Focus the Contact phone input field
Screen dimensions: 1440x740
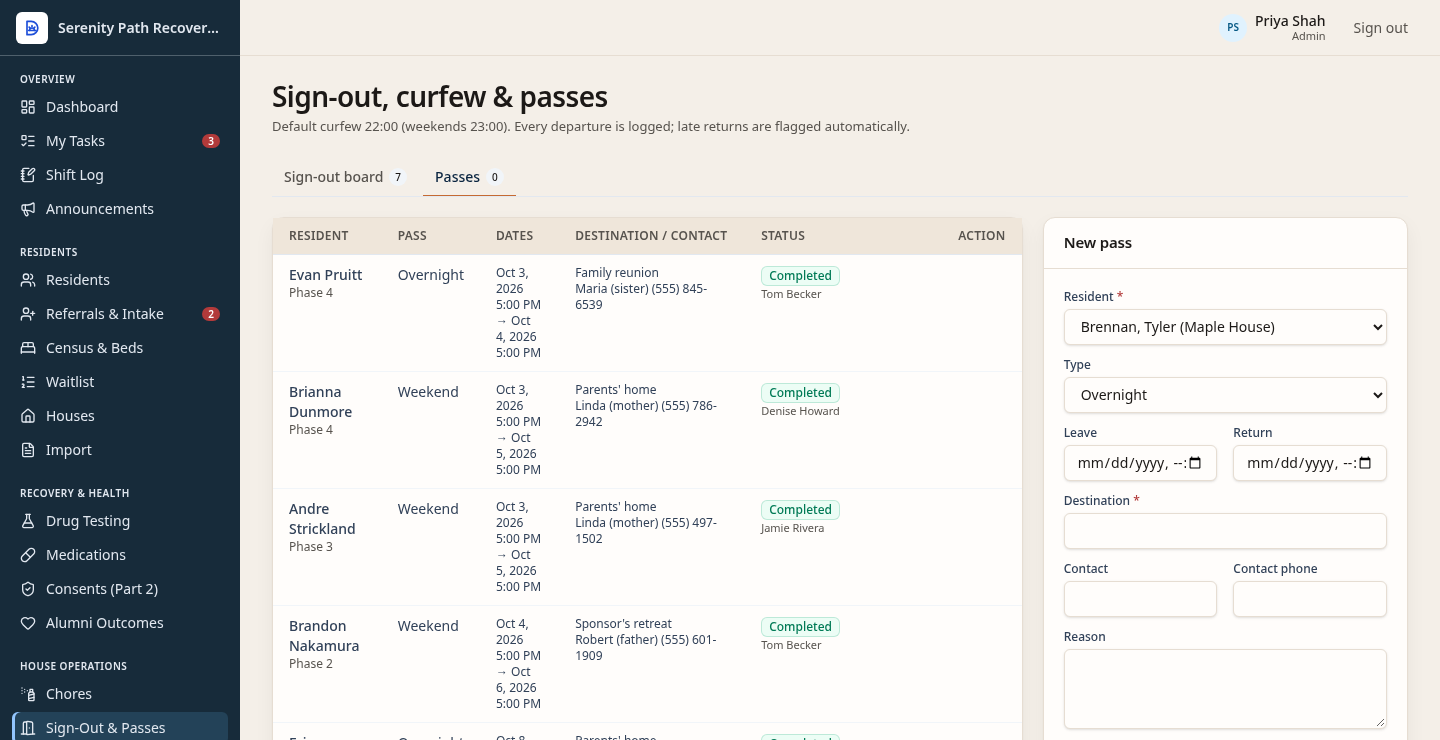[1310, 599]
